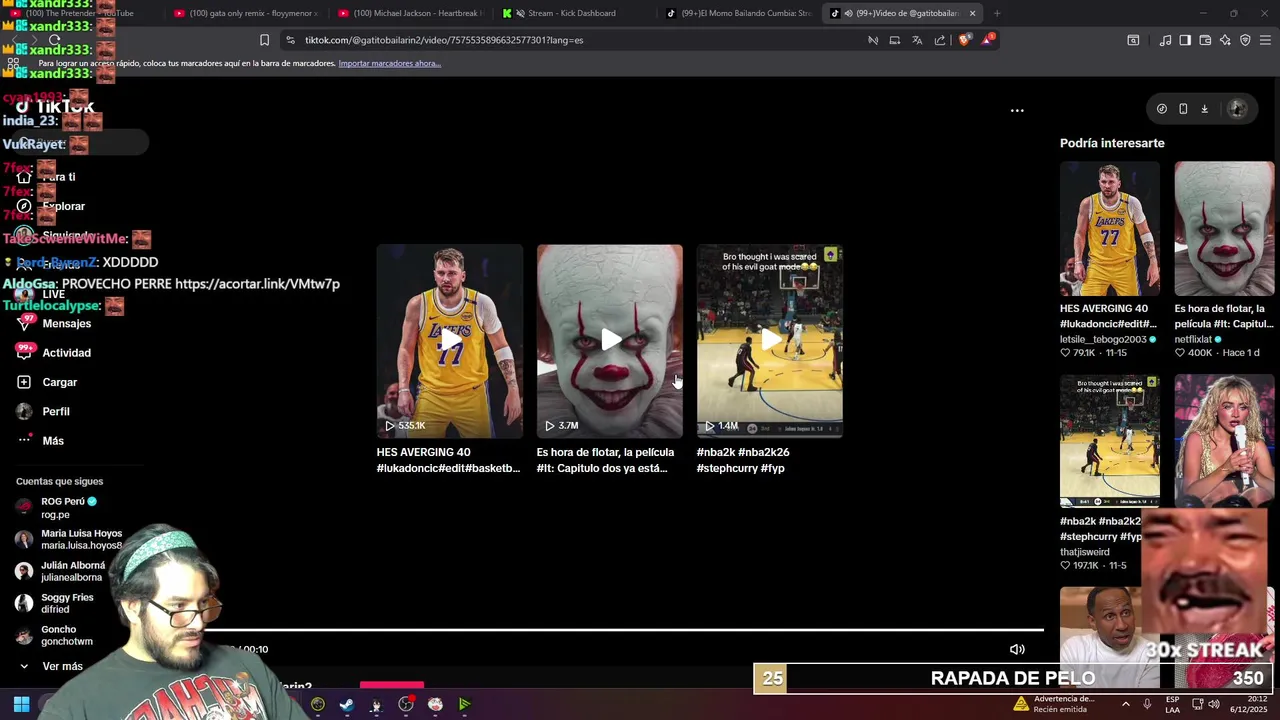This screenshot has width=1280, height=720.
Task: Switch to 'gata only remix' tab
Action: (x=246, y=13)
